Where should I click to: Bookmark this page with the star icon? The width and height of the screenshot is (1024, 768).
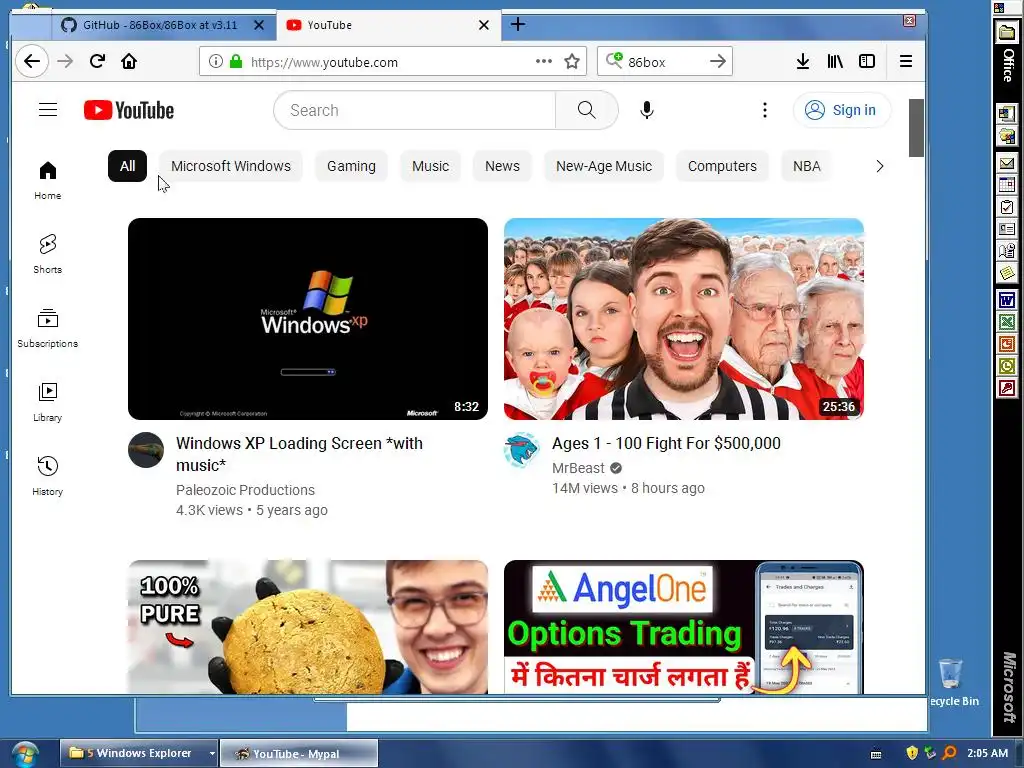pyautogui.click(x=572, y=61)
